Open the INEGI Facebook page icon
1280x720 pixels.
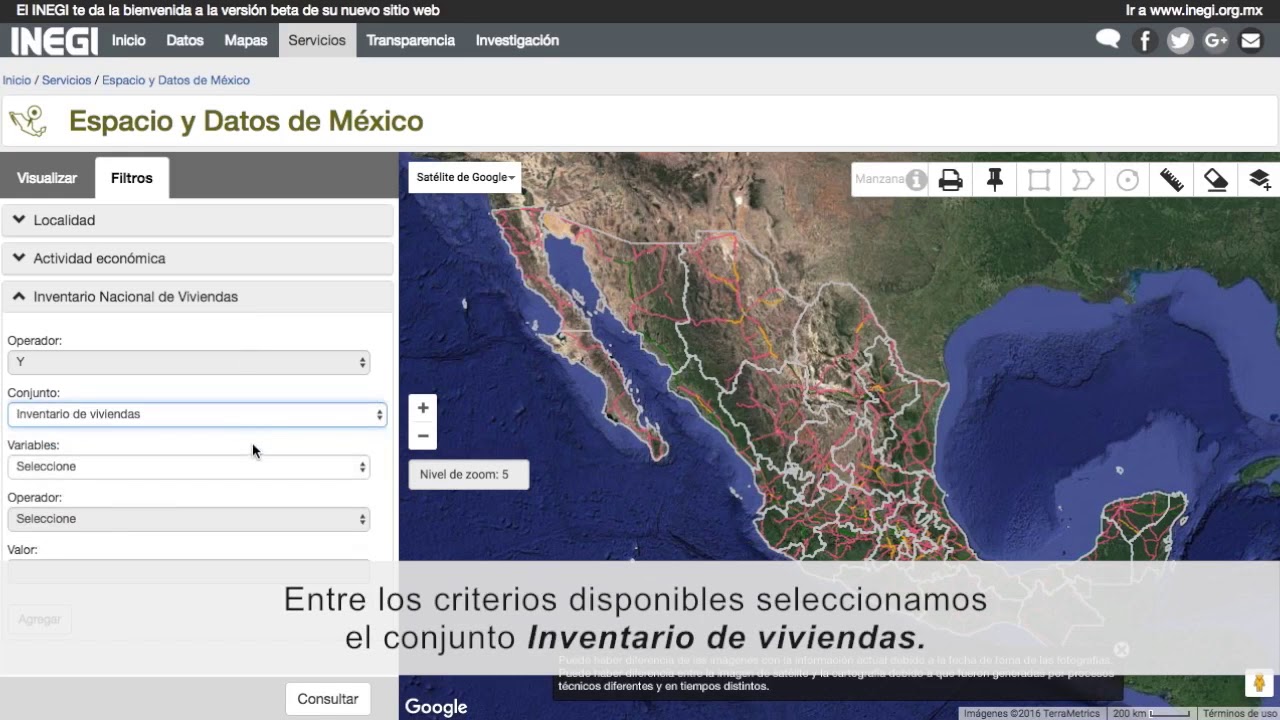1145,41
